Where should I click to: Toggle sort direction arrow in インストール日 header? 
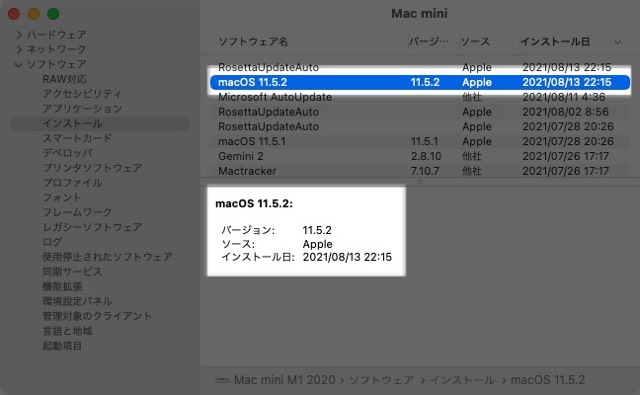[x=618, y=42]
